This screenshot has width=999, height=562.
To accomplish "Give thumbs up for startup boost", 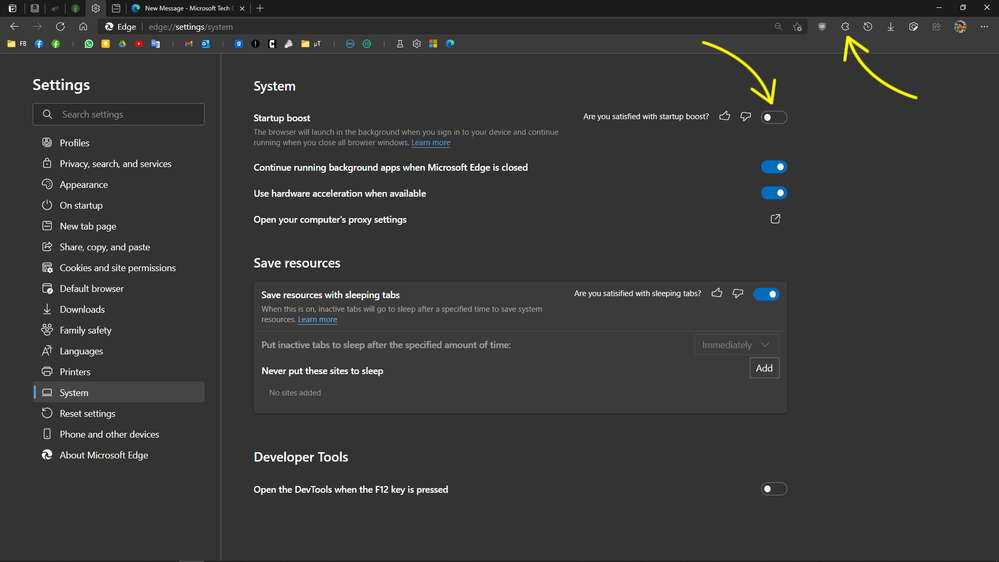I will 724,116.
